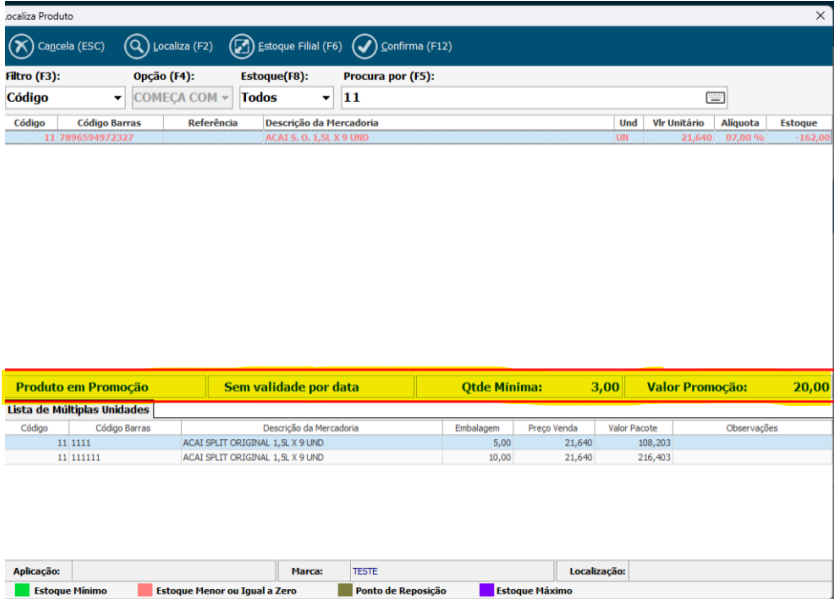
Task: Select the Lista de Múltiplas Unidades tab
Action: point(78,410)
